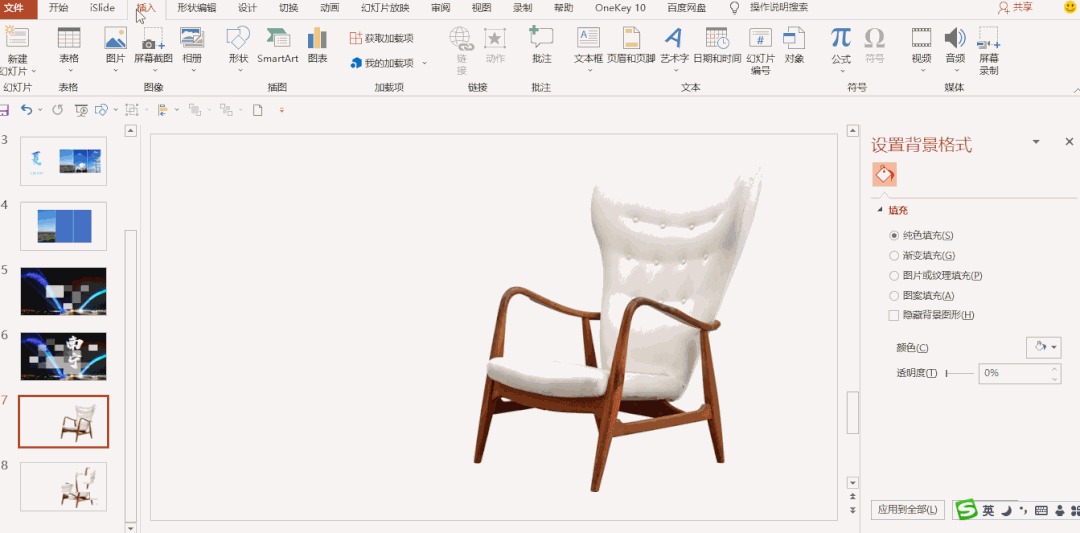Select slide 5 thumbnail in panel
The image size is (1080, 533).
click(x=63, y=291)
